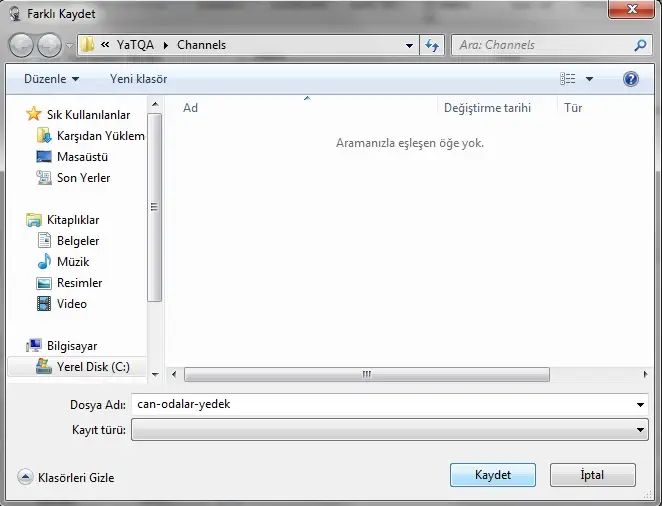The width and height of the screenshot is (662, 506).
Task: Click the sidebar vertical scrollbar thumb
Action: [155, 207]
